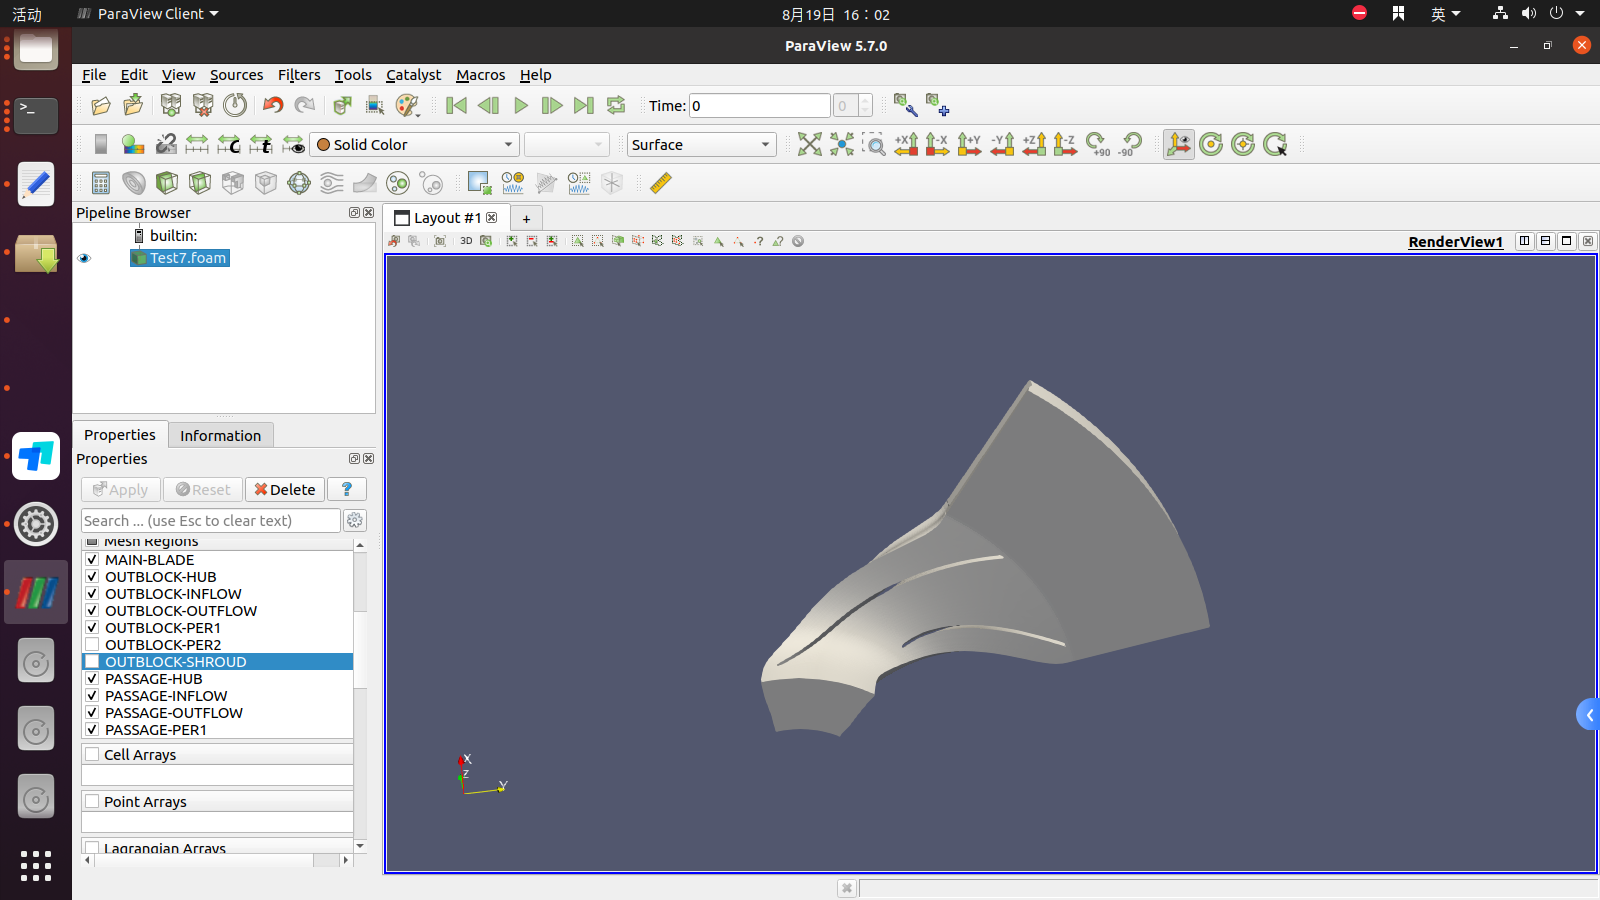Viewport: 1600px width, 900px height.
Task: Uncheck the MAIN-BLADE mesh region
Action: click(92, 560)
